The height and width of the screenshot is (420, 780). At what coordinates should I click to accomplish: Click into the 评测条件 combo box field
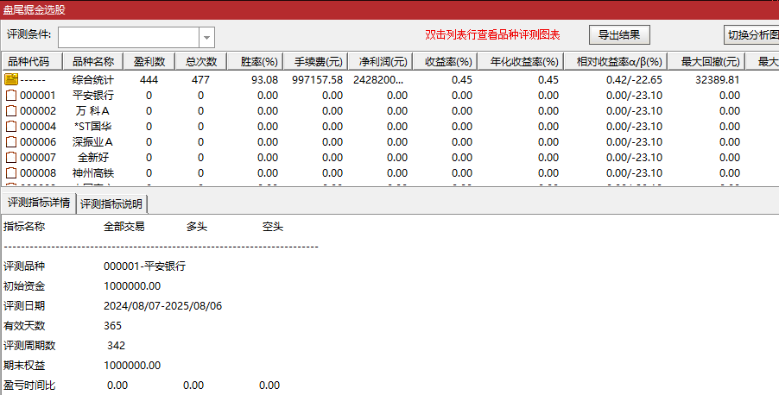click(x=128, y=38)
